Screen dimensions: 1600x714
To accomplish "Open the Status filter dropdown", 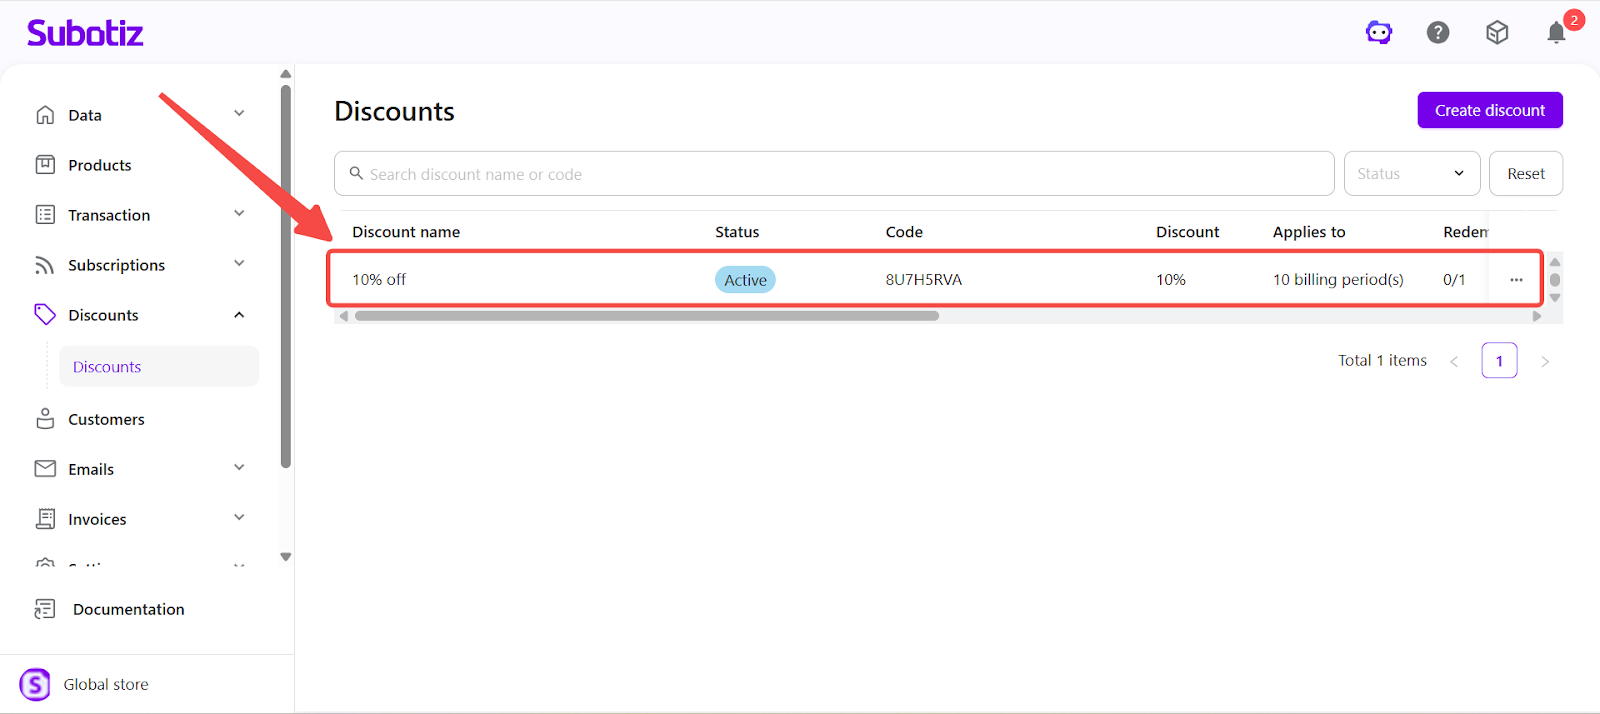I will [x=1410, y=174].
